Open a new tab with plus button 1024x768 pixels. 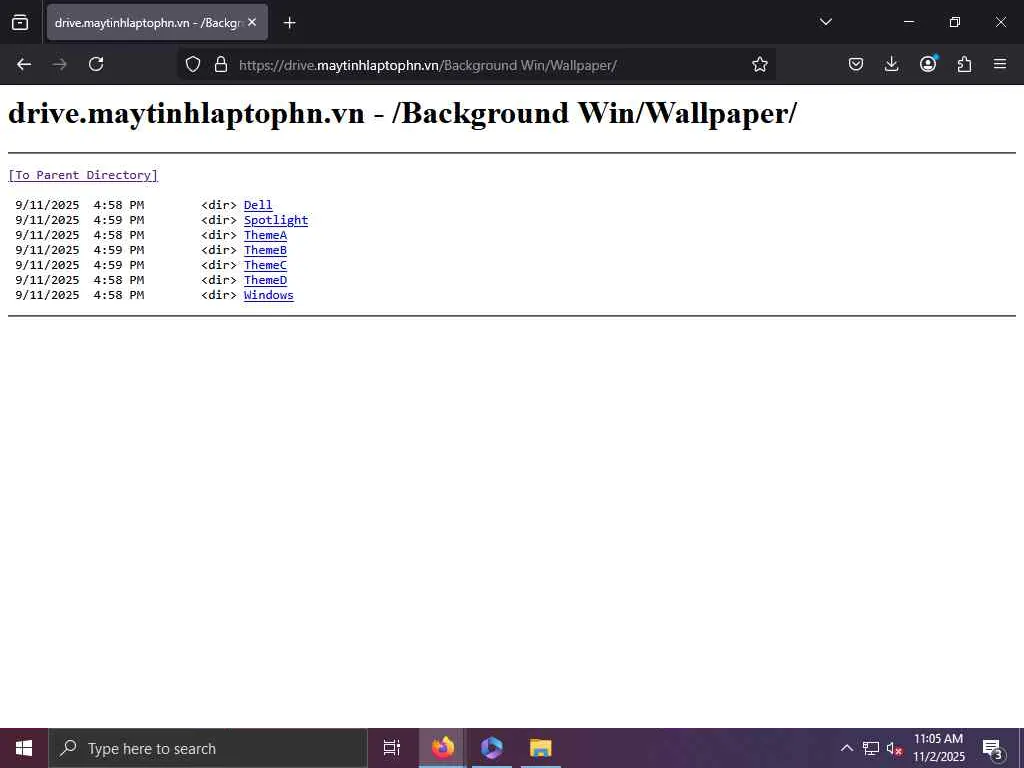[x=289, y=23]
